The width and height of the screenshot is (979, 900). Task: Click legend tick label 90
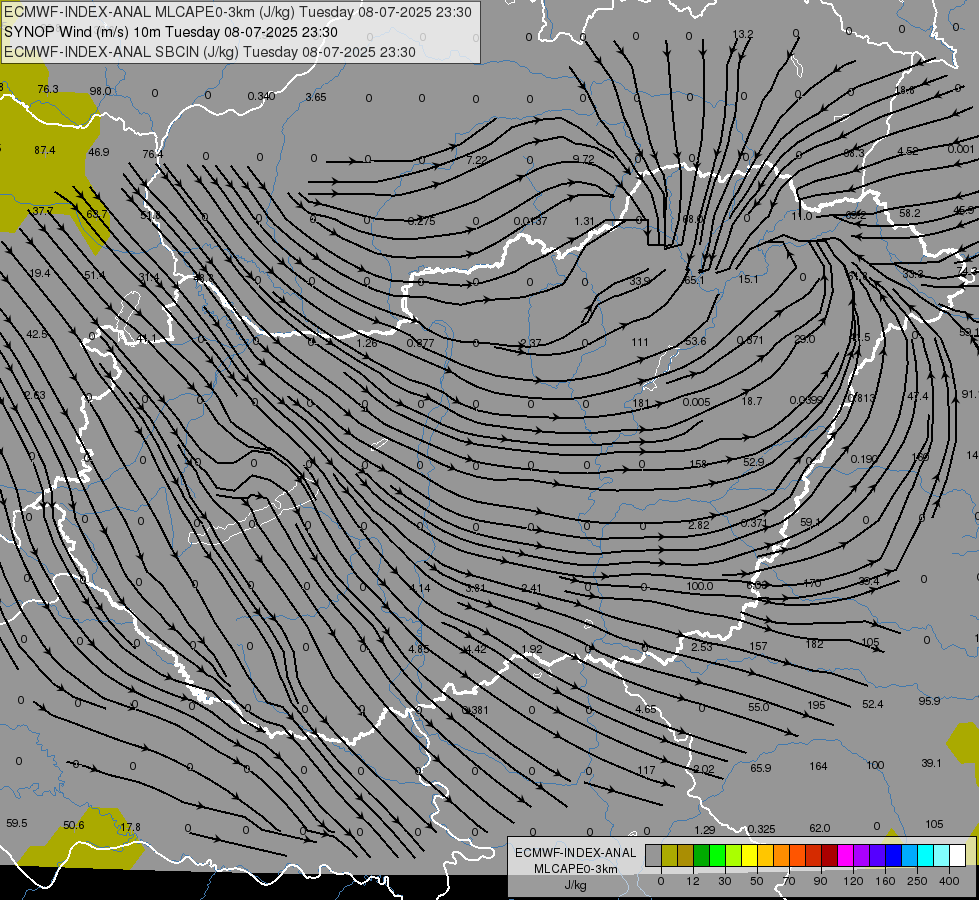[820, 881]
